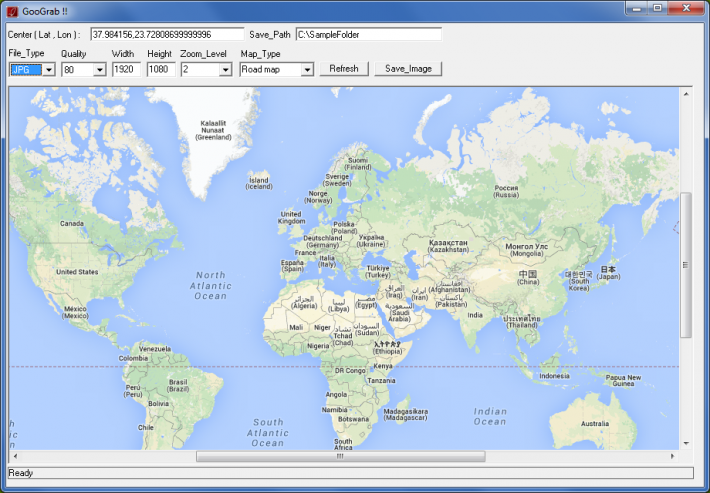Click the Sverige (Sweden) label on map
The width and height of the screenshot is (710, 493).
pos(337,180)
